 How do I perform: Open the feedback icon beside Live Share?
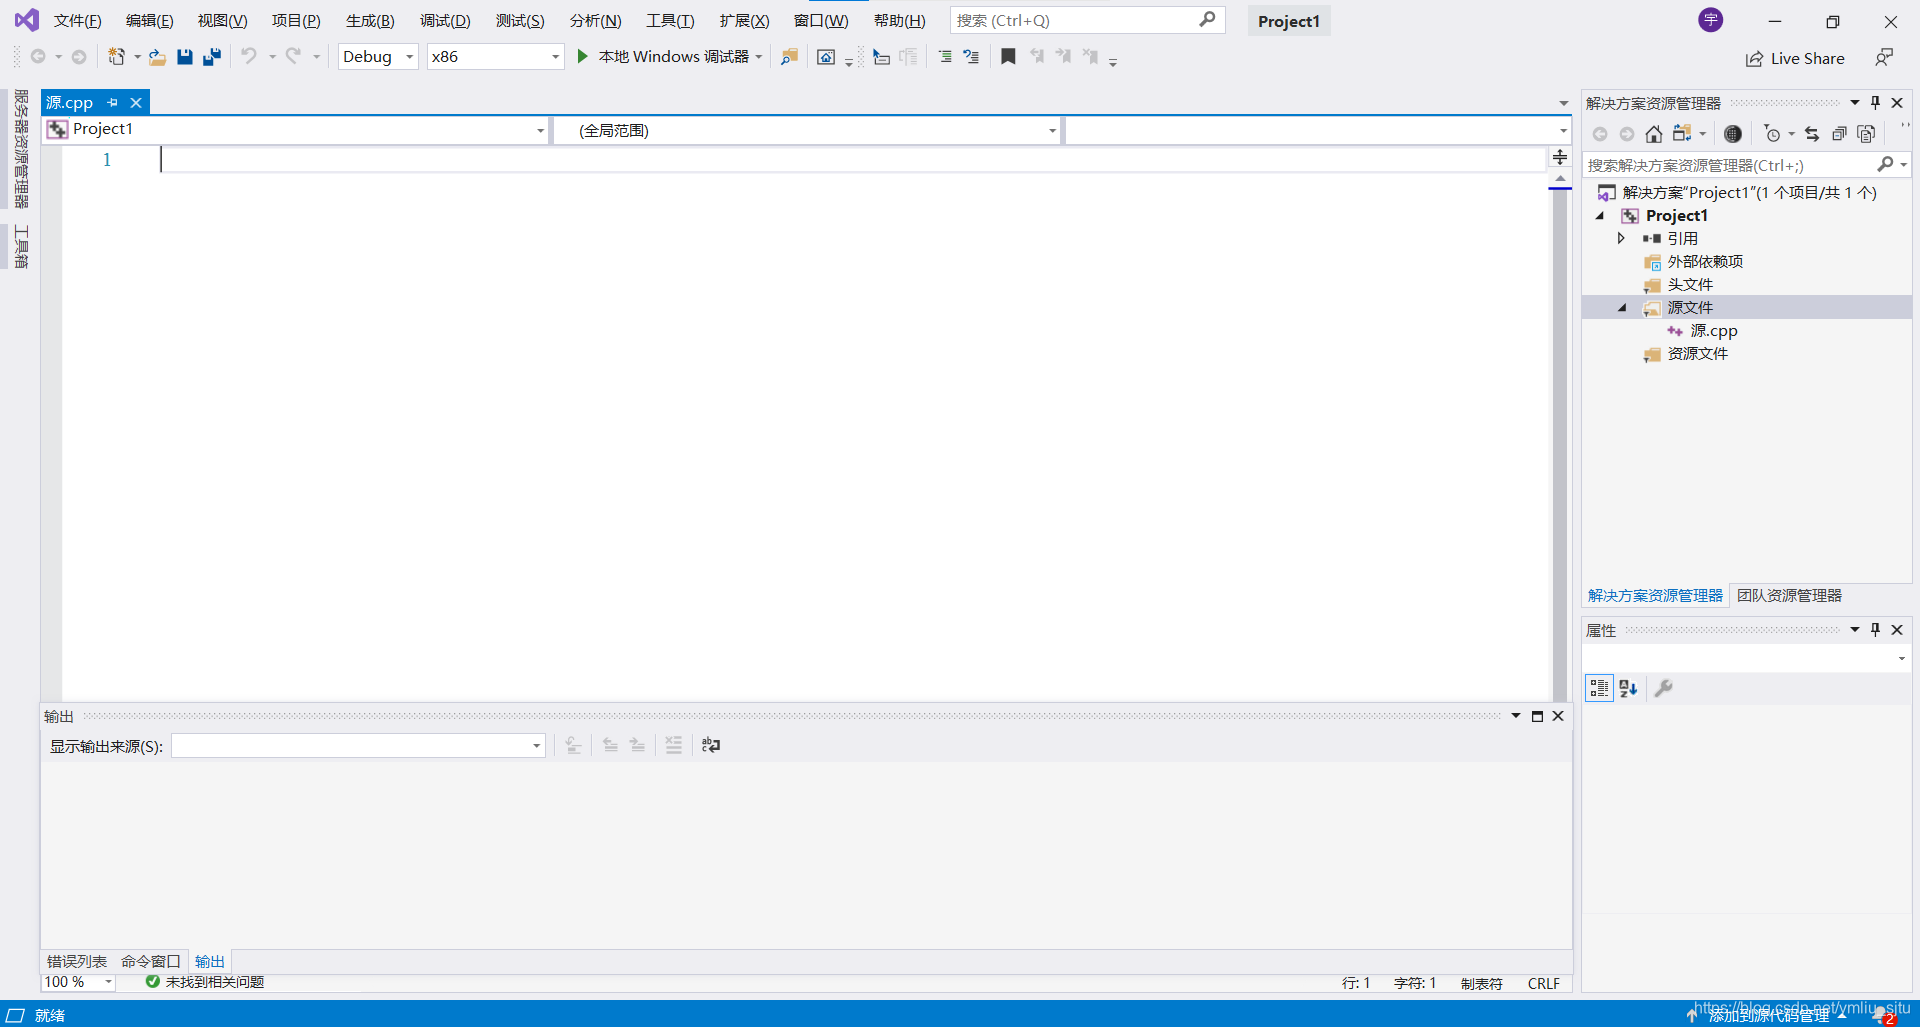[x=1884, y=58]
